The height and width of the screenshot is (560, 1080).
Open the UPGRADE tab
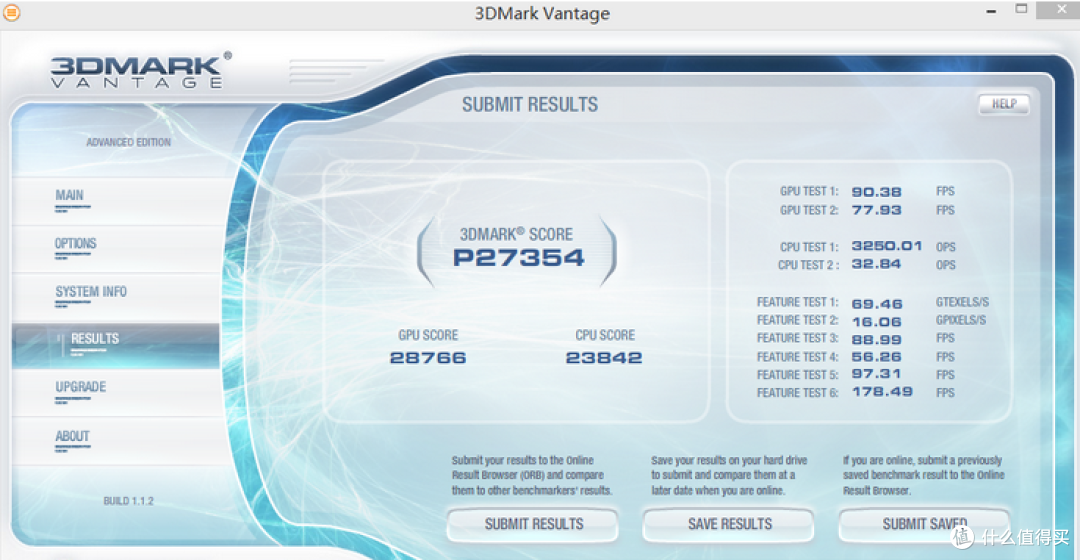(x=116, y=393)
